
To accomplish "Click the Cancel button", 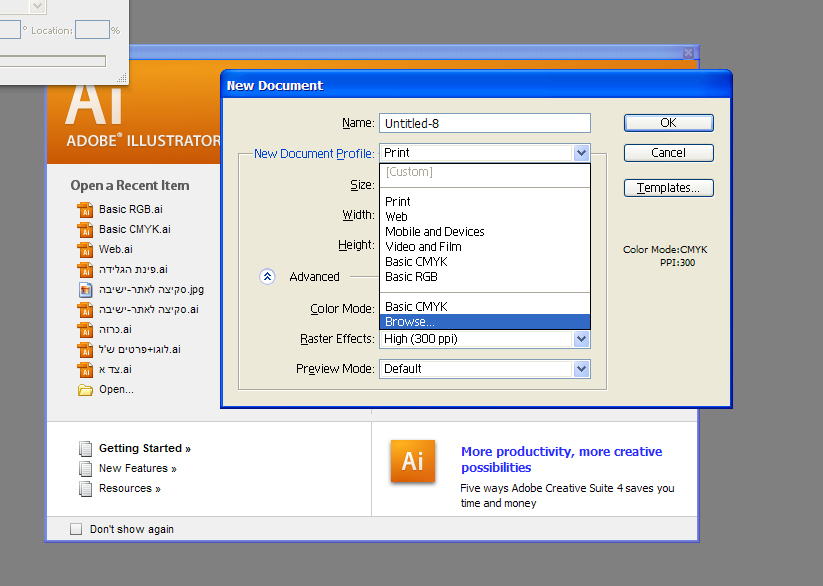I will 668,153.
